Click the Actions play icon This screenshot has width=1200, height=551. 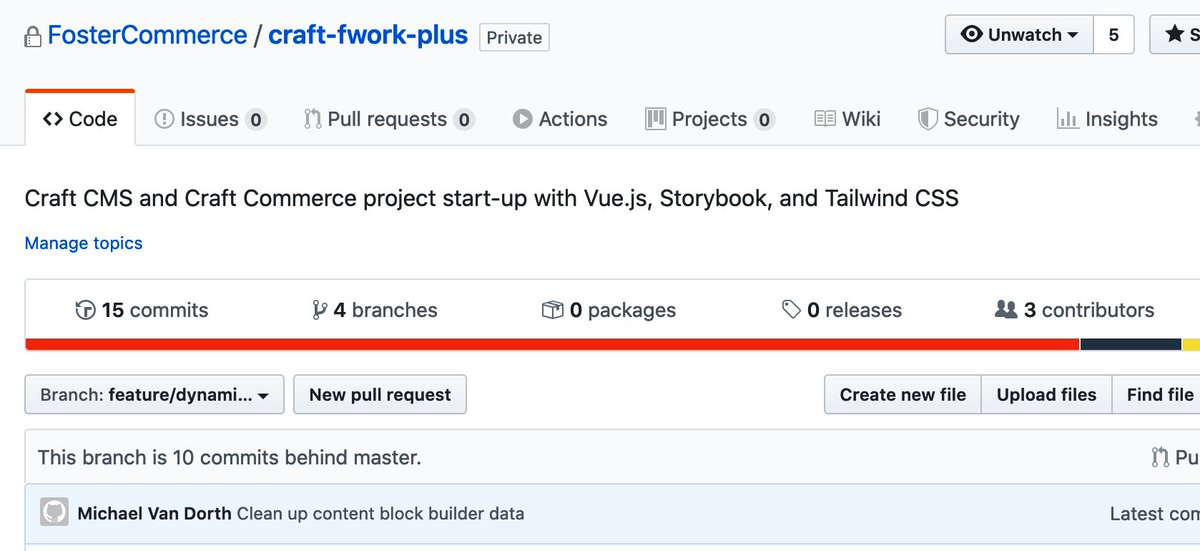522,119
